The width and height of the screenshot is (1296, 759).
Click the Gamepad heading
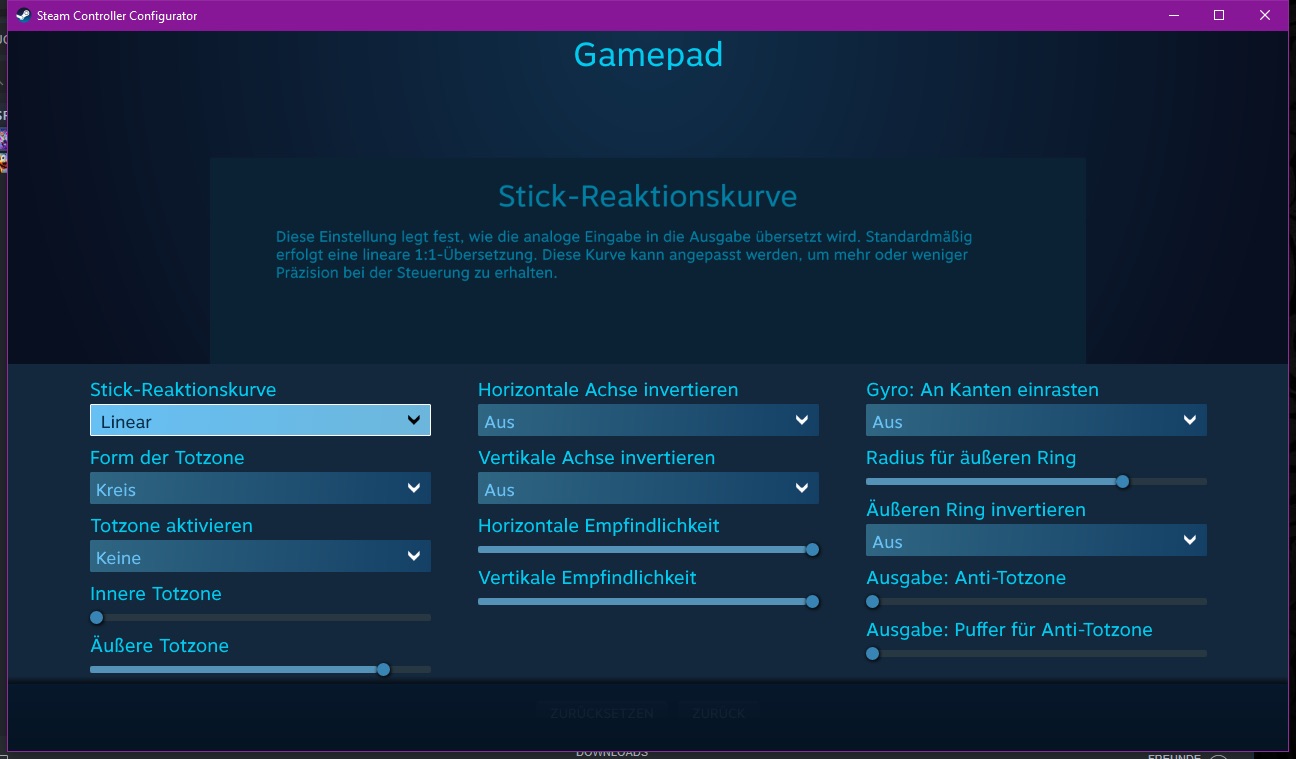pos(648,54)
